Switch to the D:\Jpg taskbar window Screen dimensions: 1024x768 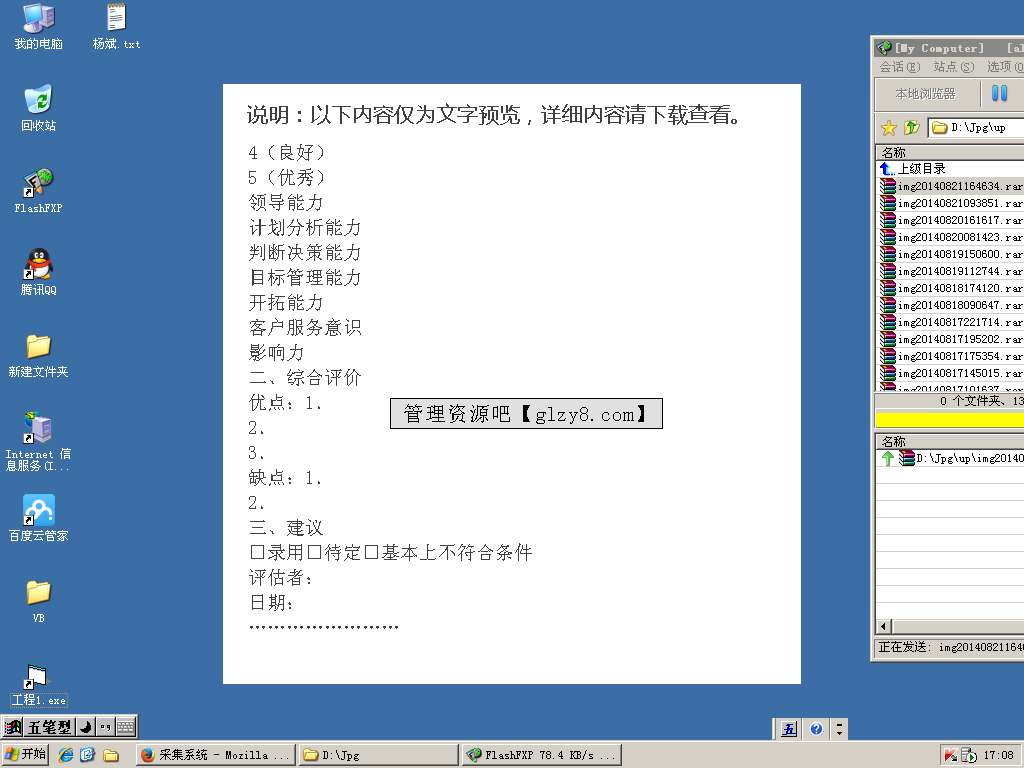[x=379, y=755]
